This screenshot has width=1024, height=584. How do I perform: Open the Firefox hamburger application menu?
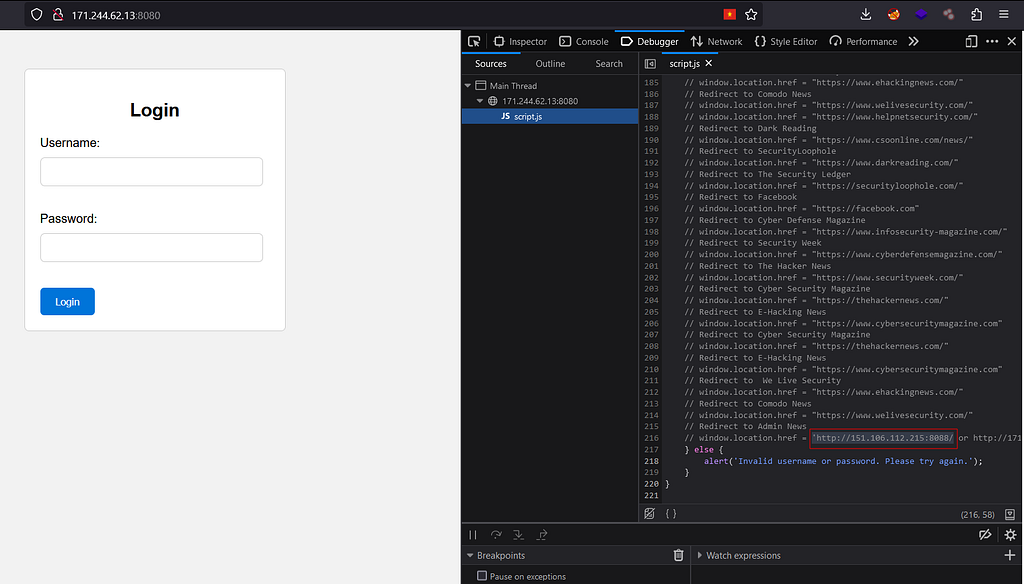coord(1004,14)
